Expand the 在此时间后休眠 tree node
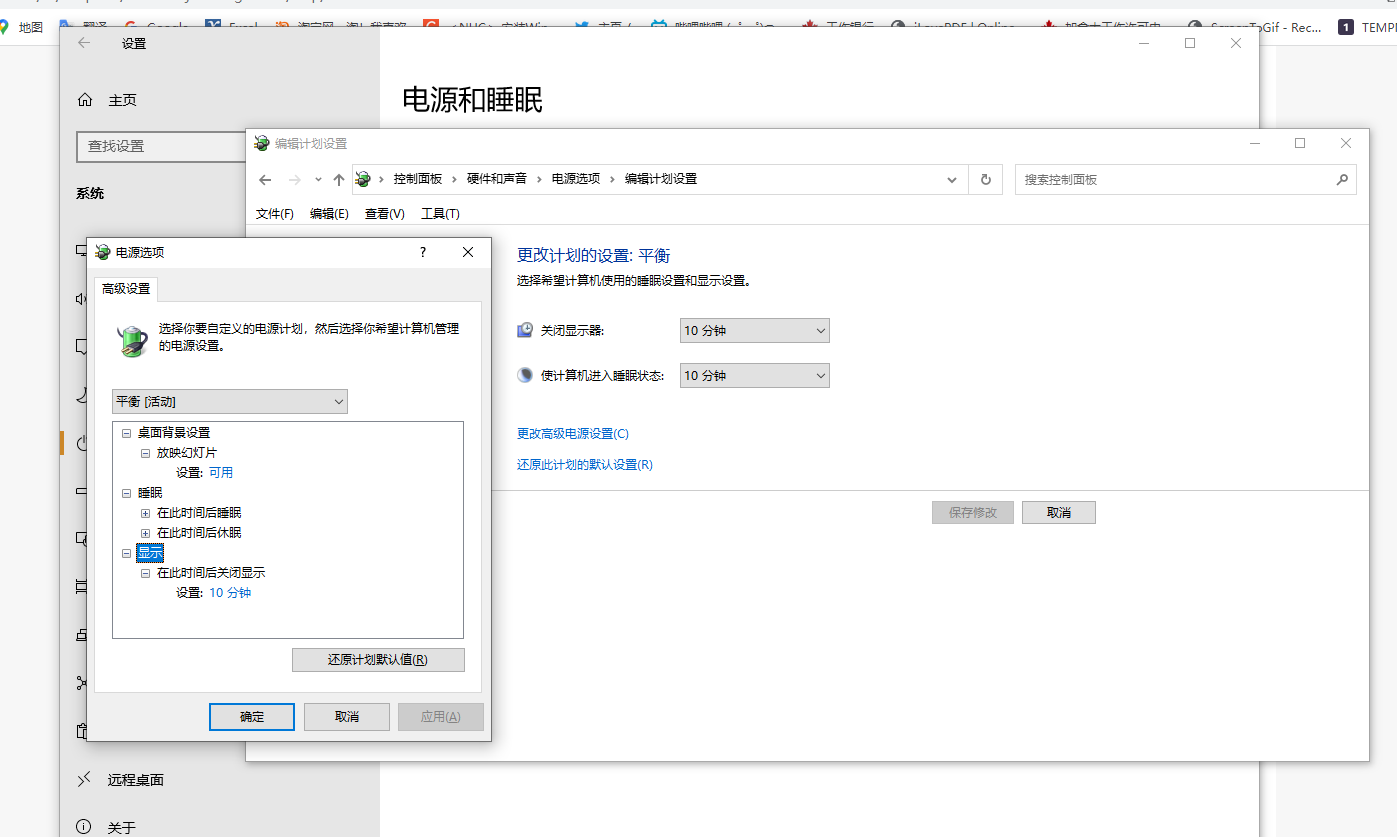The height and width of the screenshot is (837, 1397). [145, 533]
